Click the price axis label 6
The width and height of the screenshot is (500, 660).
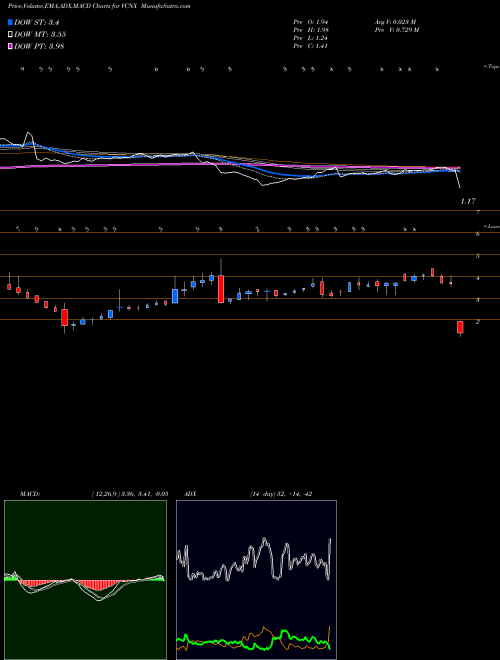478,234
